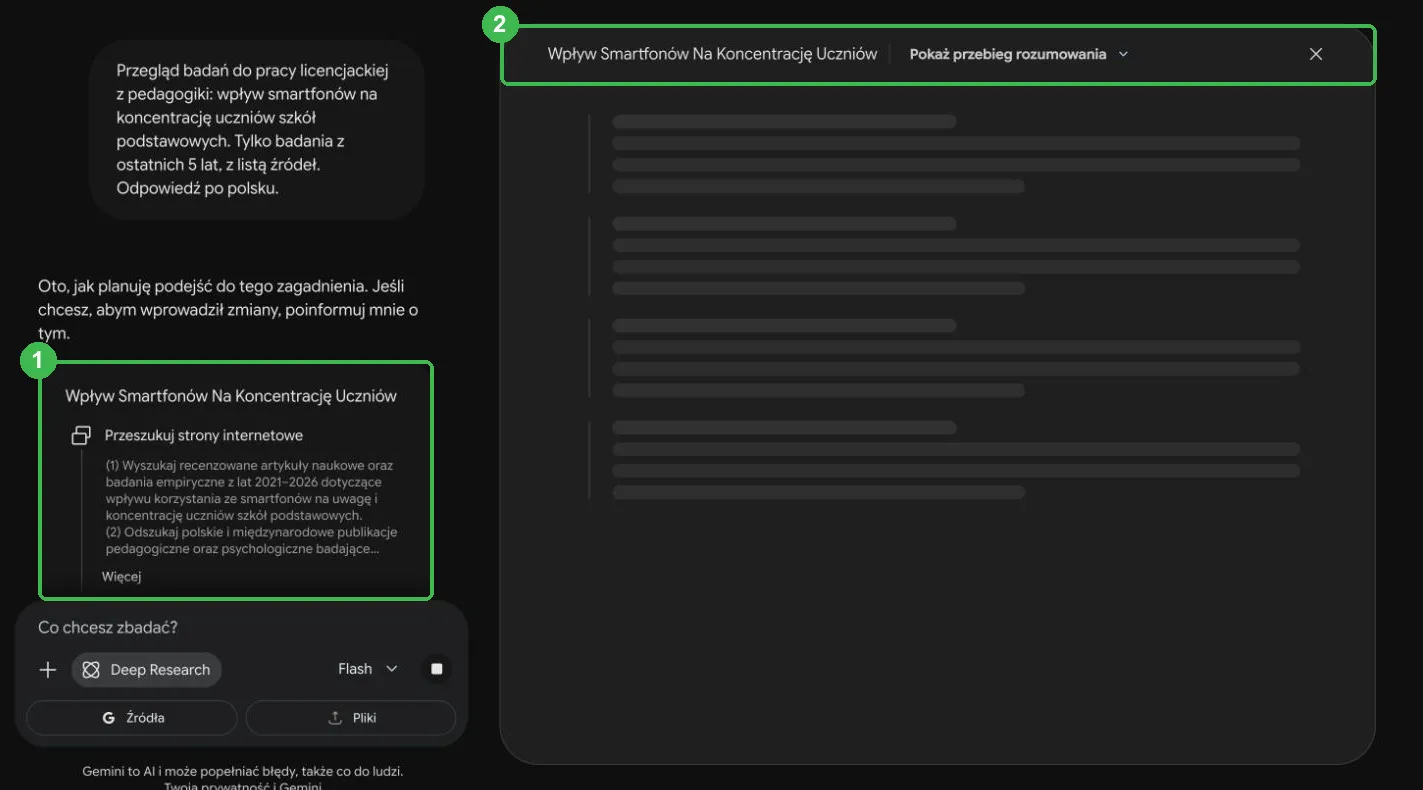Click the right panel header title Wpływ Smartfonów Na Koncentrację Uczniów
The width and height of the screenshot is (1423, 790).
(x=712, y=54)
